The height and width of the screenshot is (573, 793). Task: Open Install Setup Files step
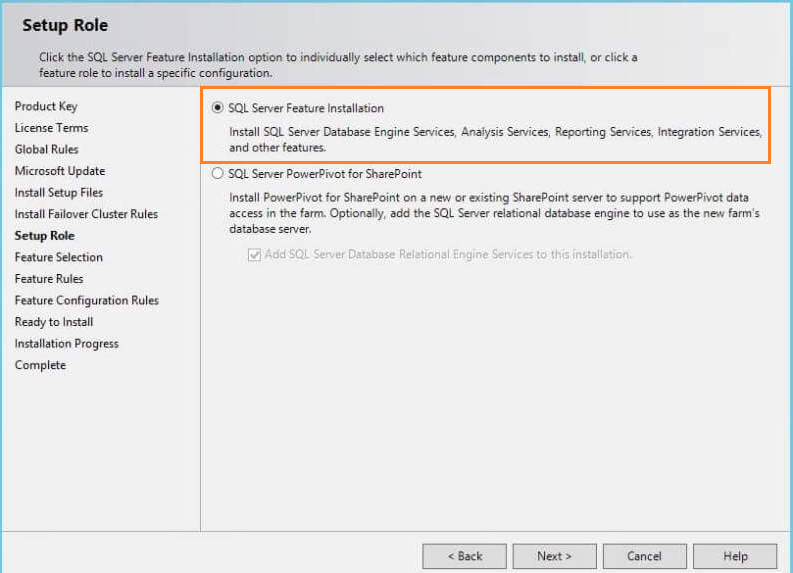pos(59,193)
